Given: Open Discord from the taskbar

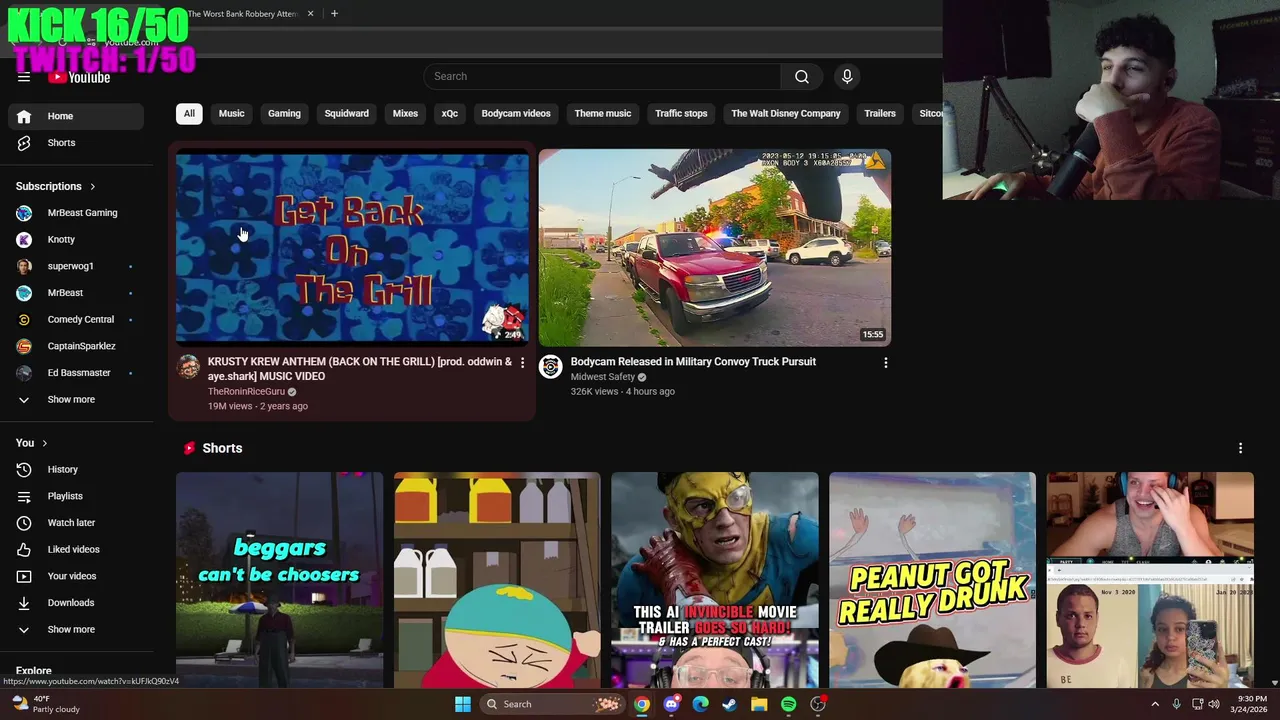Looking at the screenshot, I should (672, 704).
